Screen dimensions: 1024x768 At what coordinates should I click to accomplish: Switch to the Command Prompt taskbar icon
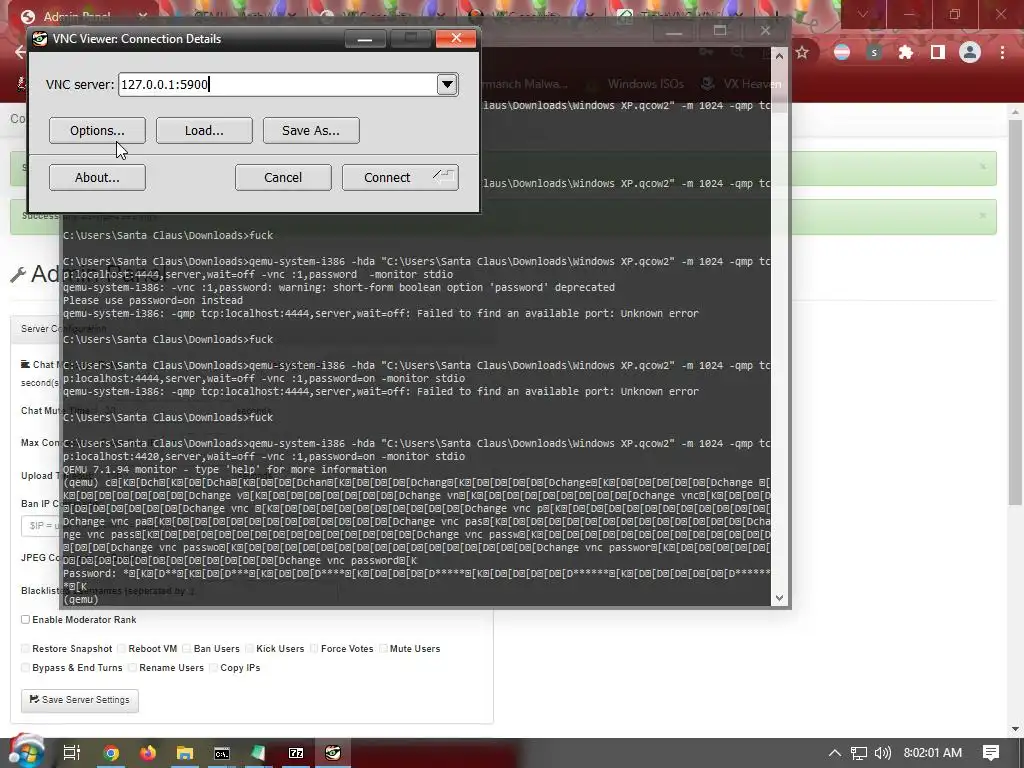point(222,753)
